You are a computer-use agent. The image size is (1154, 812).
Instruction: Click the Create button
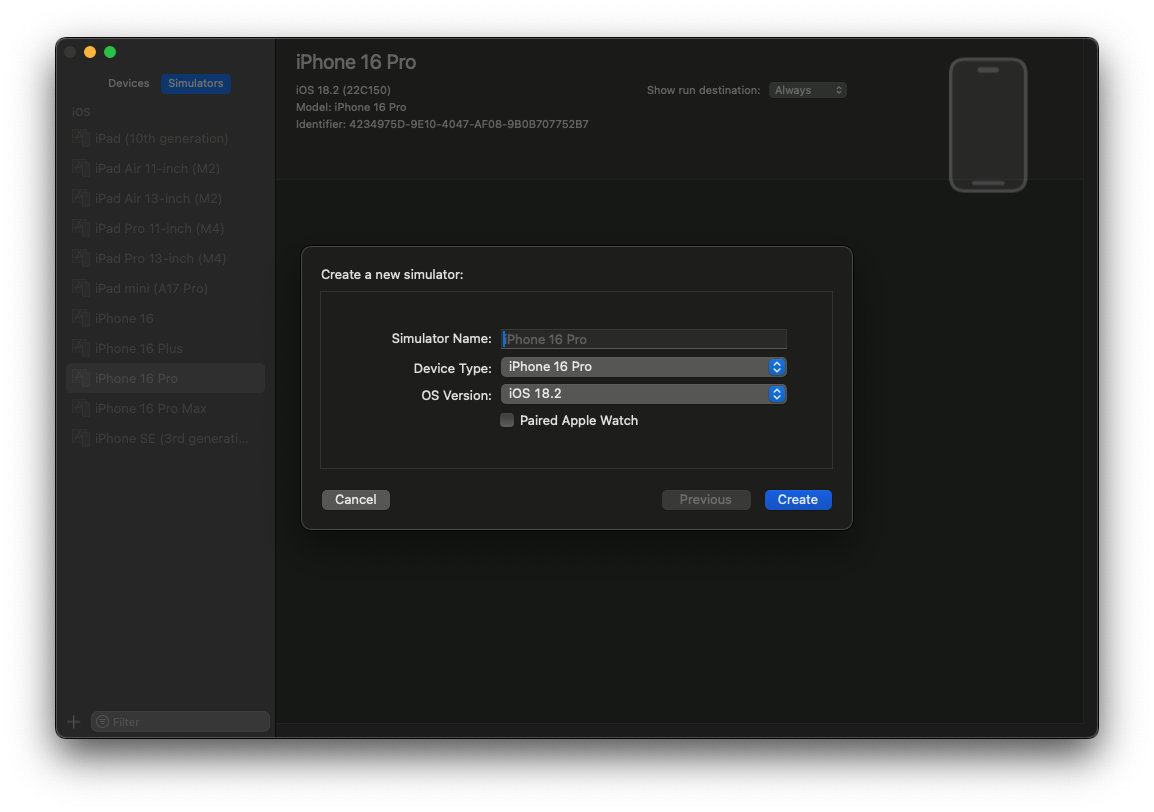[x=798, y=499]
